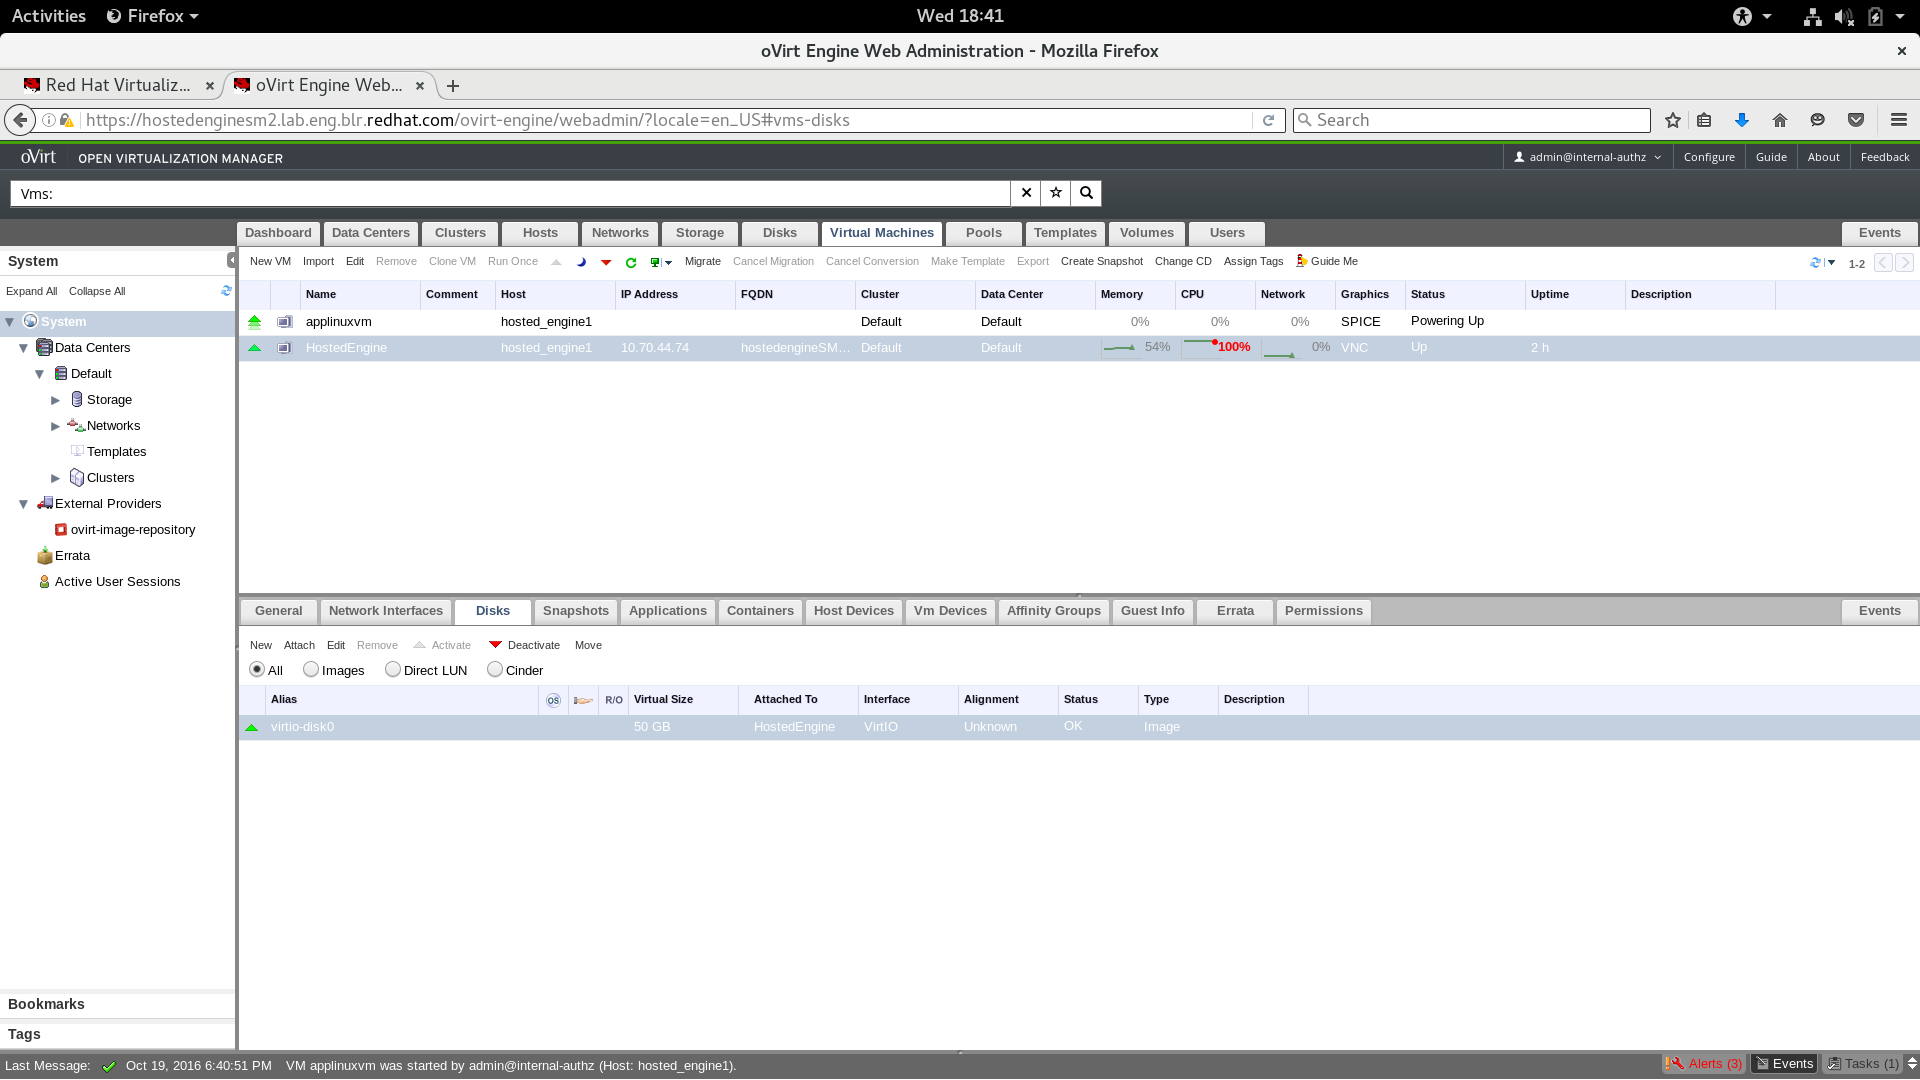Select the Cinder radio button
This screenshot has width=1920, height=1080.
495,670
